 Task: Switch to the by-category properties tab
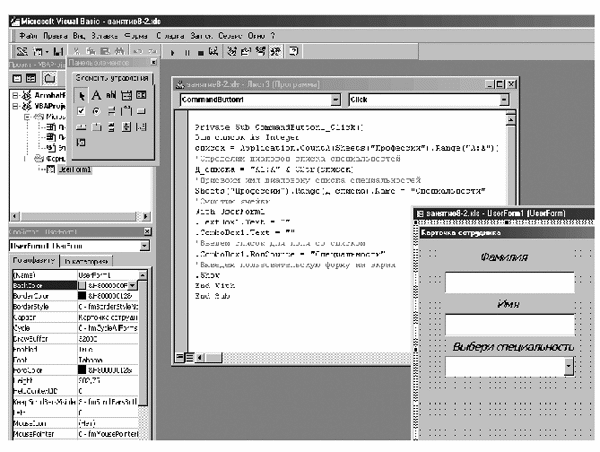pyautogui.click(x=86, y=261)
